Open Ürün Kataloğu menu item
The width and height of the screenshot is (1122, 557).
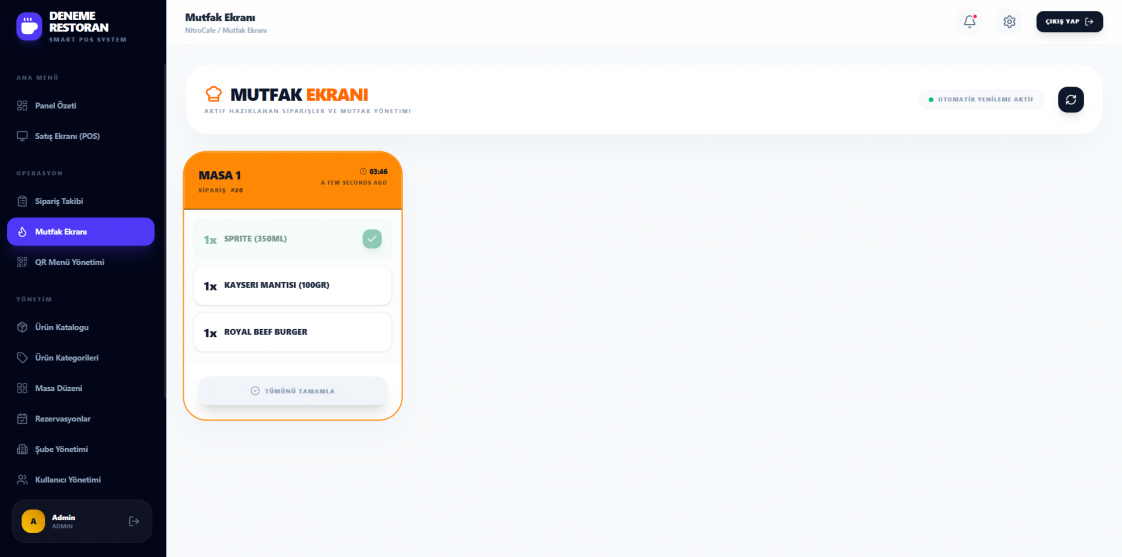(x=62, y=327)
